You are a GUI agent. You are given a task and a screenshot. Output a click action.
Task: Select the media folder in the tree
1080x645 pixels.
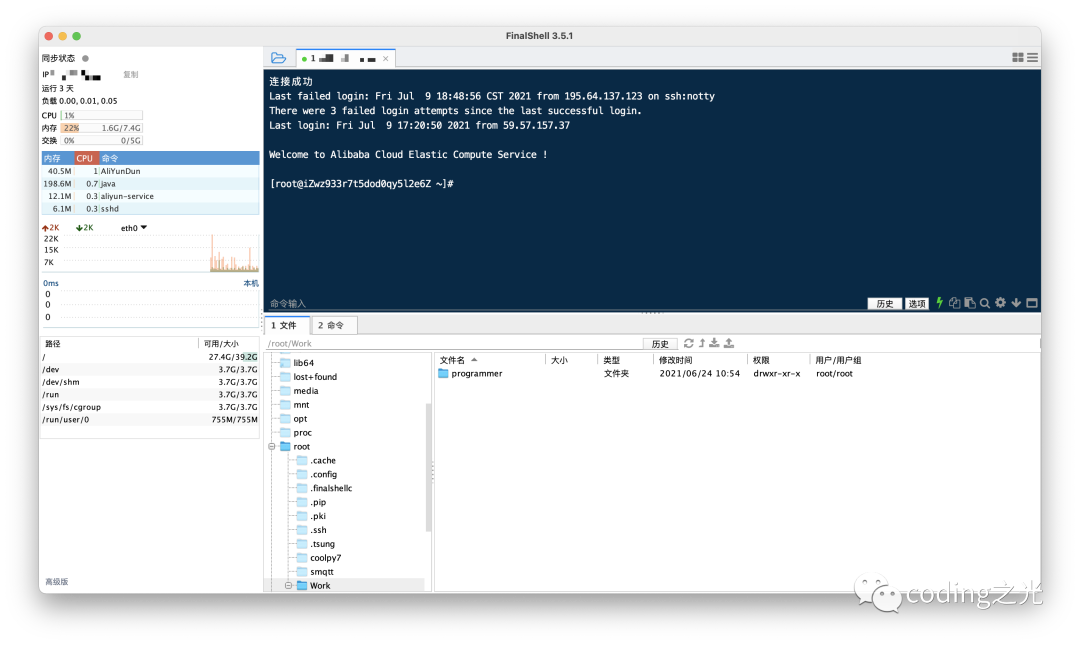(300, 391)
